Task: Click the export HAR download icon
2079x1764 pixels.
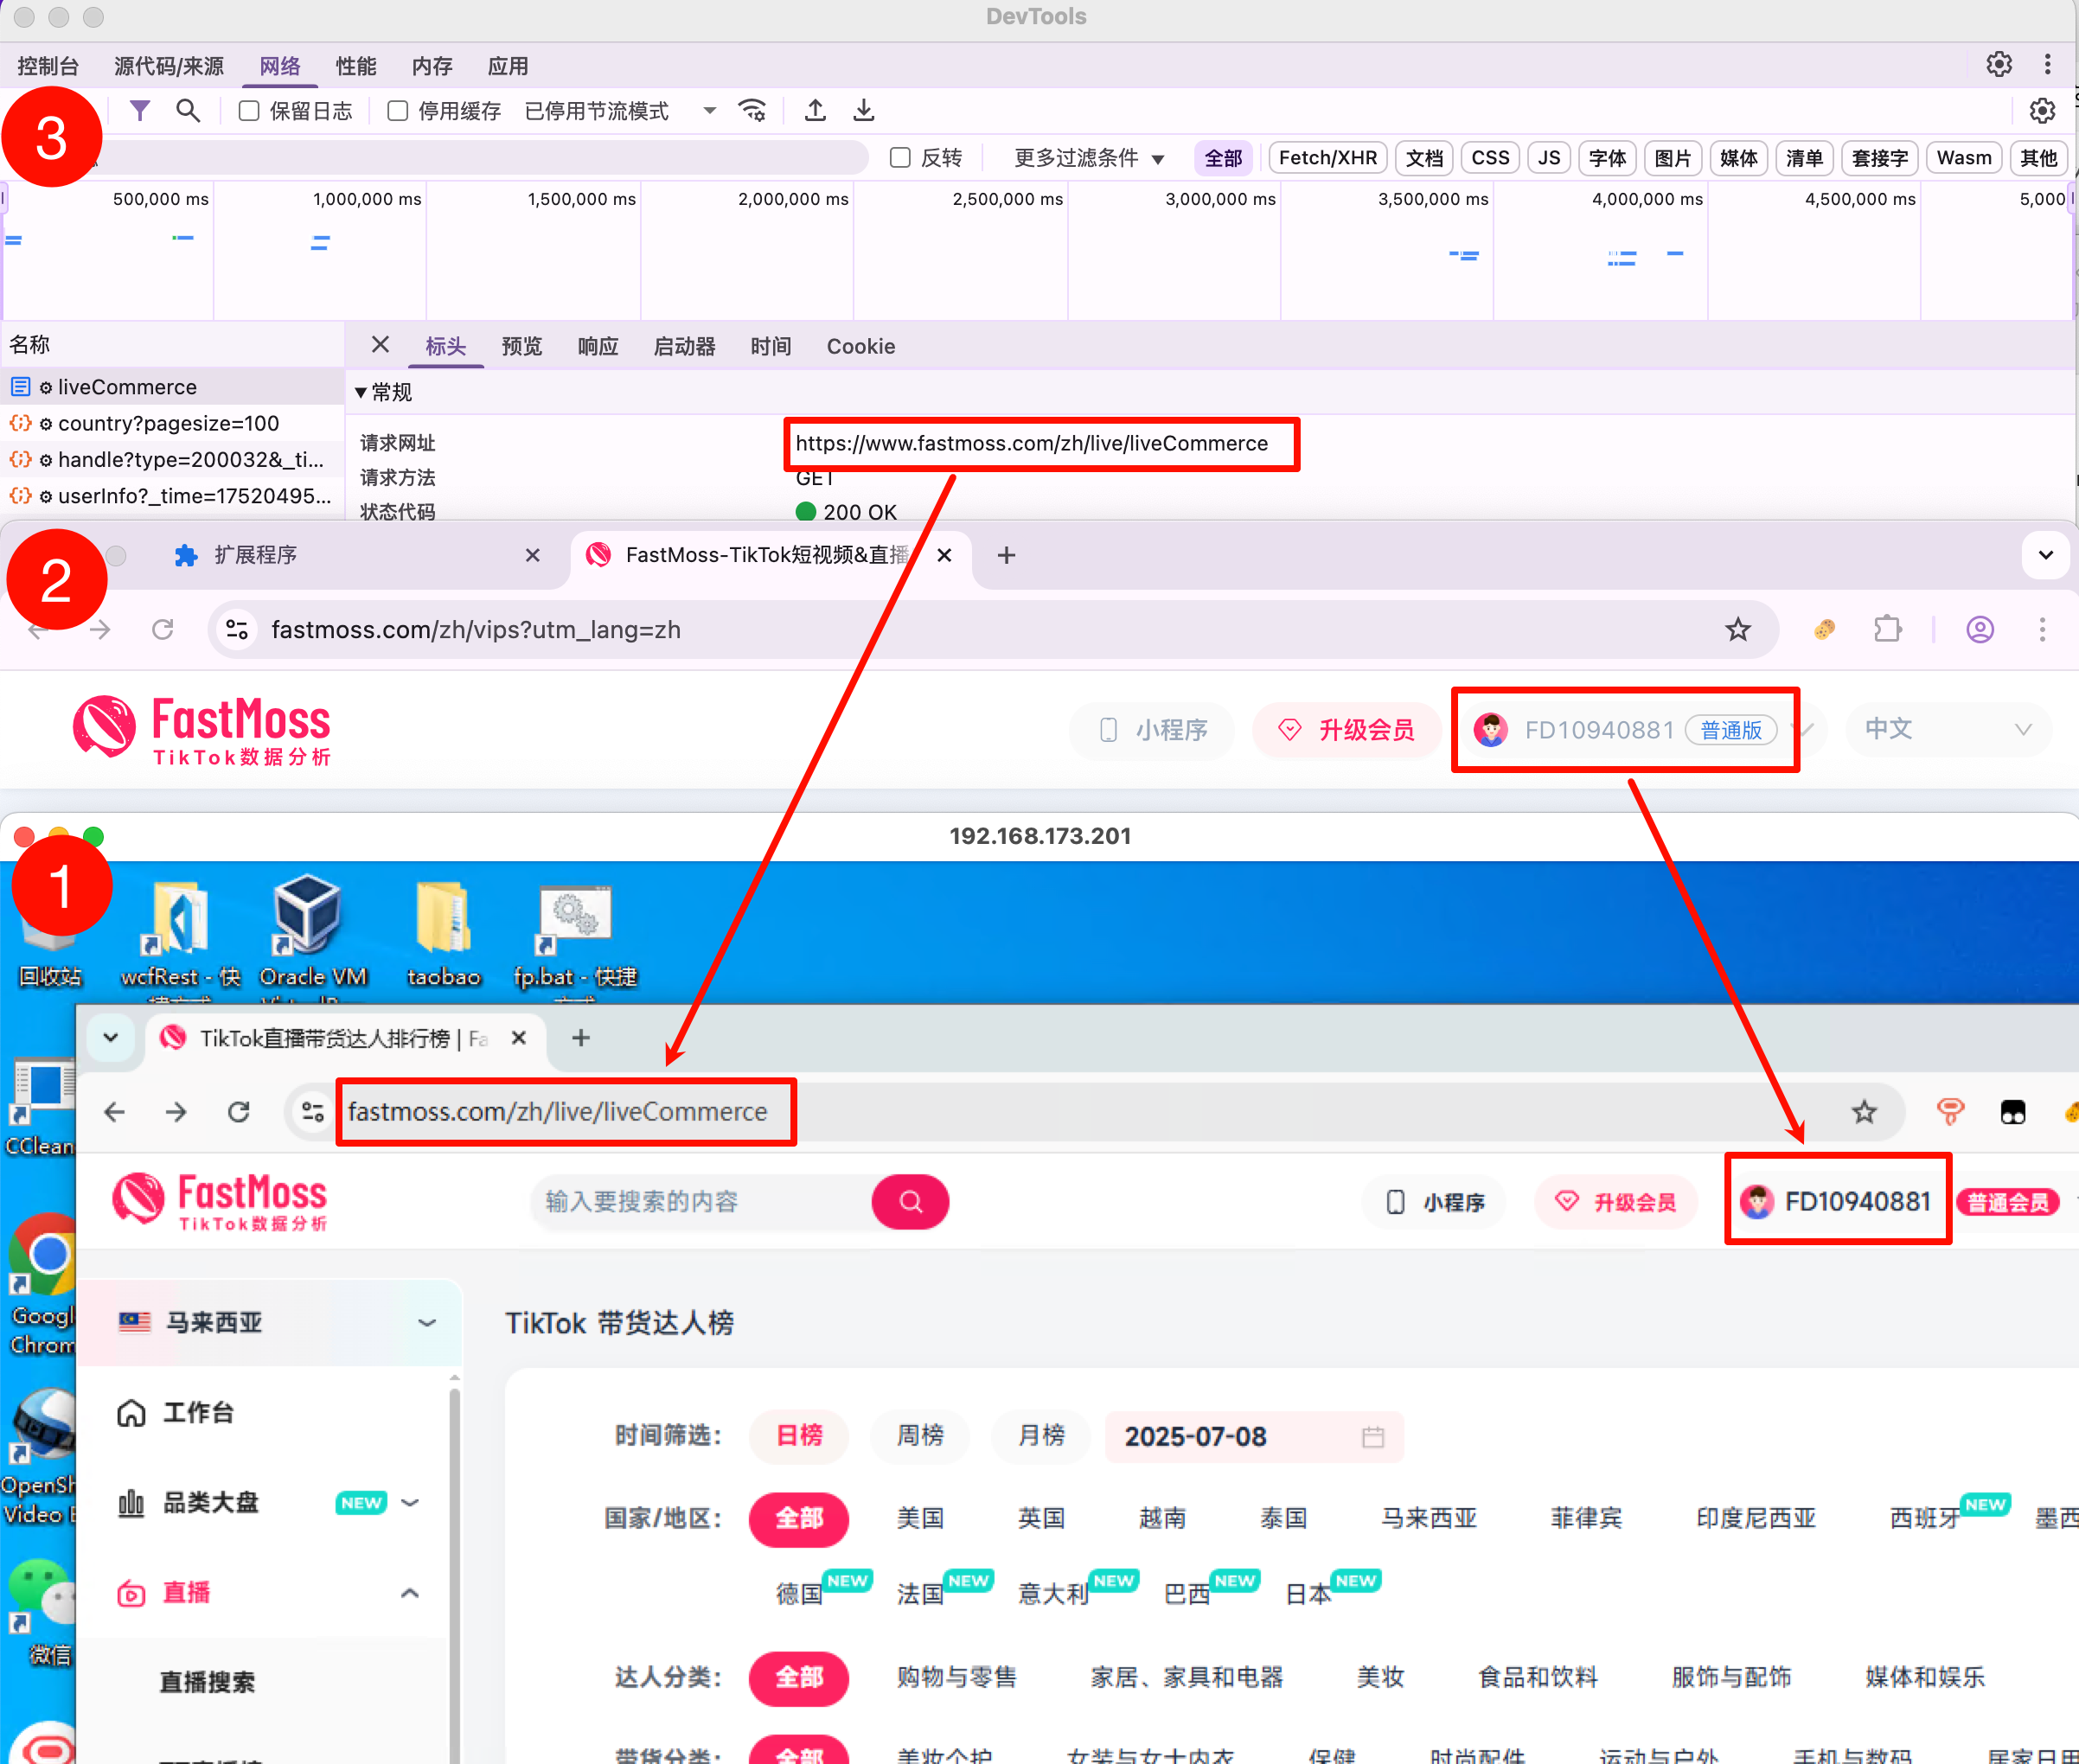Action: 863,110
